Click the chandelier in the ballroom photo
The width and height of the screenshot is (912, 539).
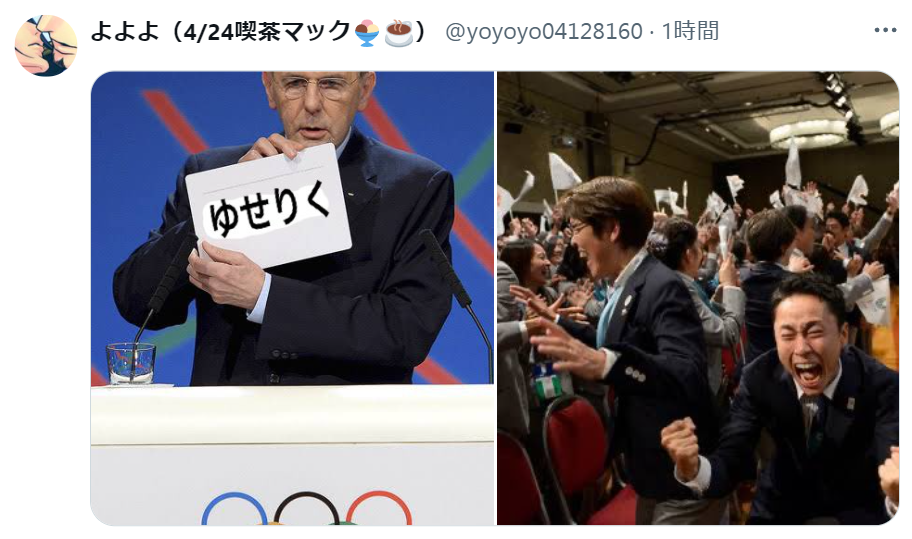point(808,133)
